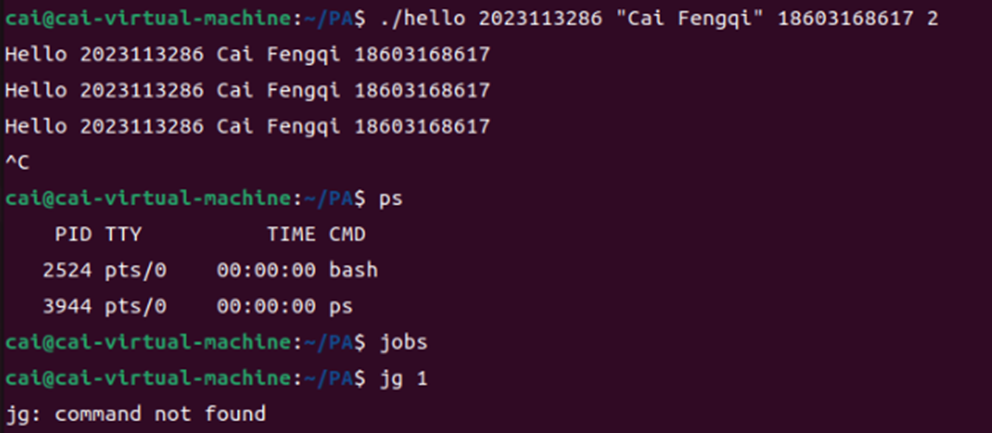The height and width of the screenshot is (433, 992).
Task: Click 00:00:00 in the 3944 row
Action: tap(266, 306)
